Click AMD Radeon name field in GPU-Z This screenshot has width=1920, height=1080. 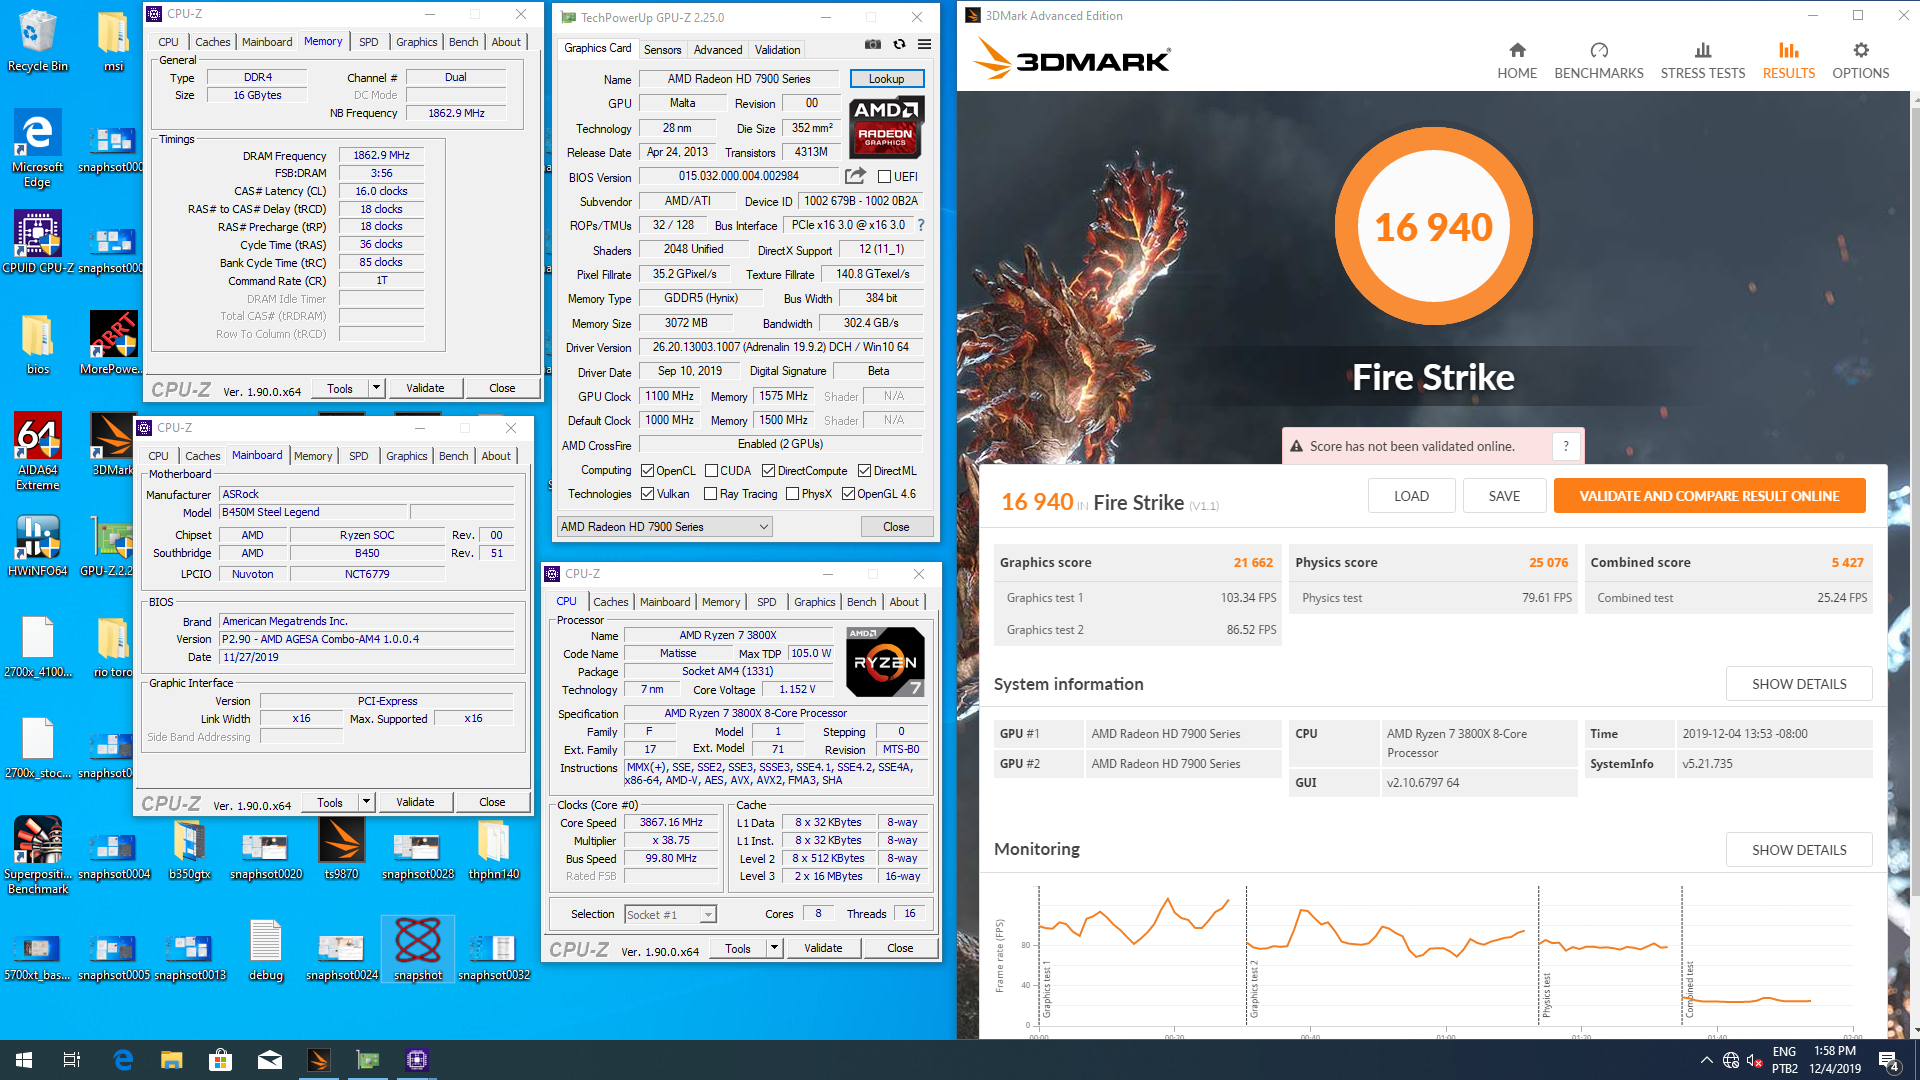(739, 79)
